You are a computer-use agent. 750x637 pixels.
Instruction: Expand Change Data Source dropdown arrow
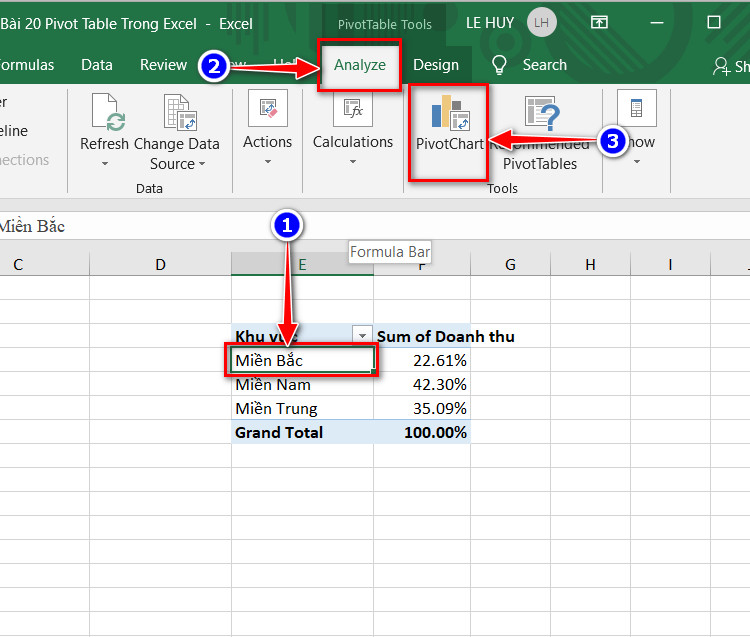202,164
